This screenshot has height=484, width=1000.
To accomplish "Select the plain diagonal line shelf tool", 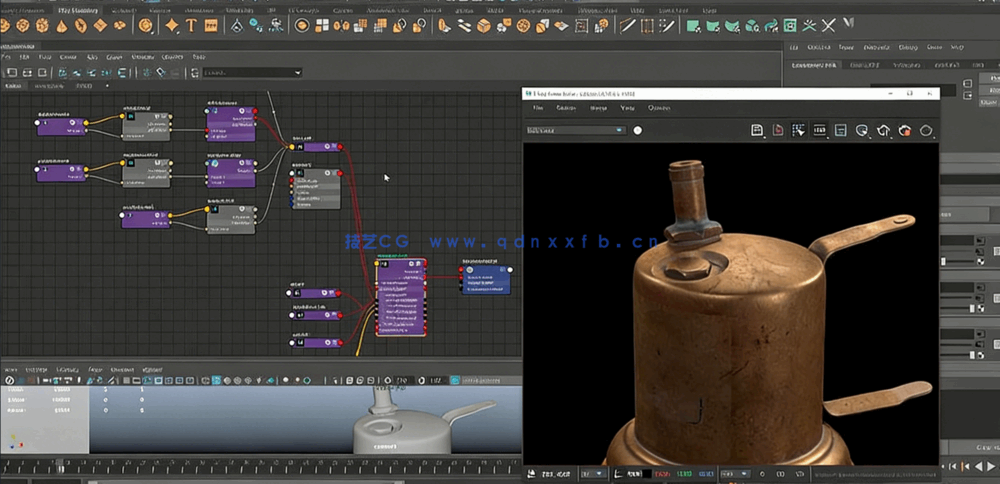I will (x=628, y=26).
